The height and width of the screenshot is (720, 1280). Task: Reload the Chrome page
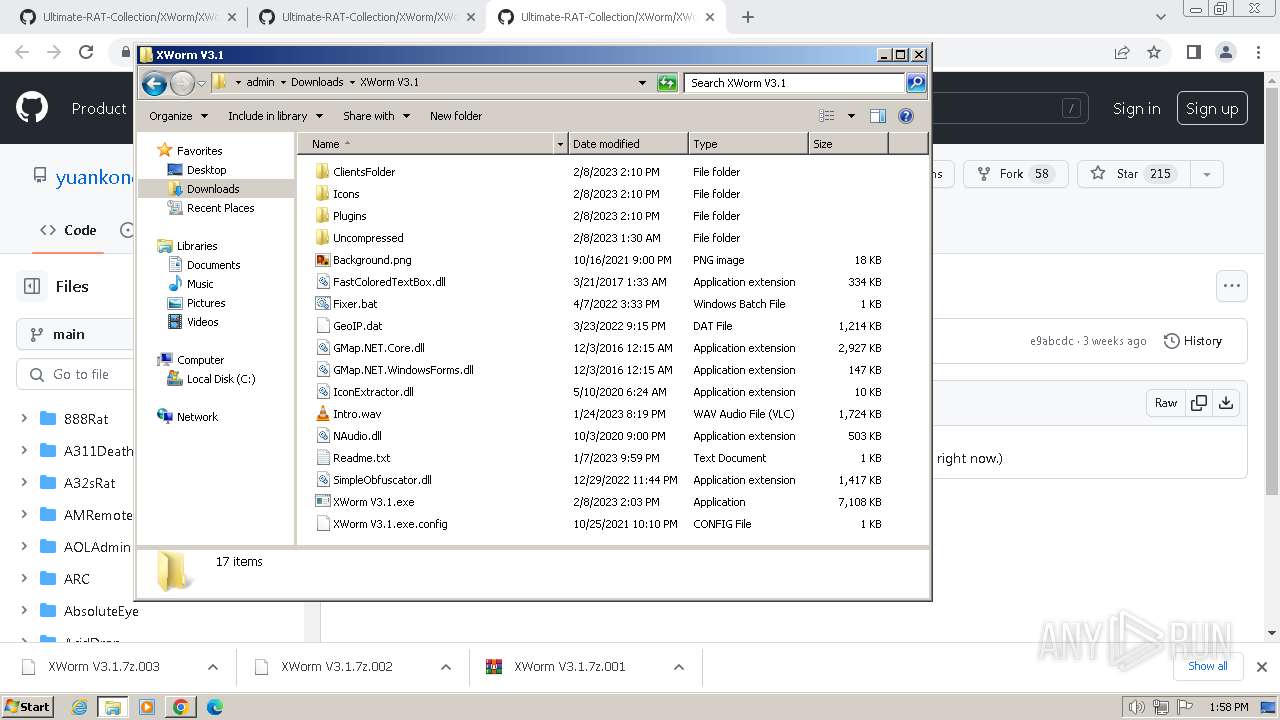pos(86,52)
